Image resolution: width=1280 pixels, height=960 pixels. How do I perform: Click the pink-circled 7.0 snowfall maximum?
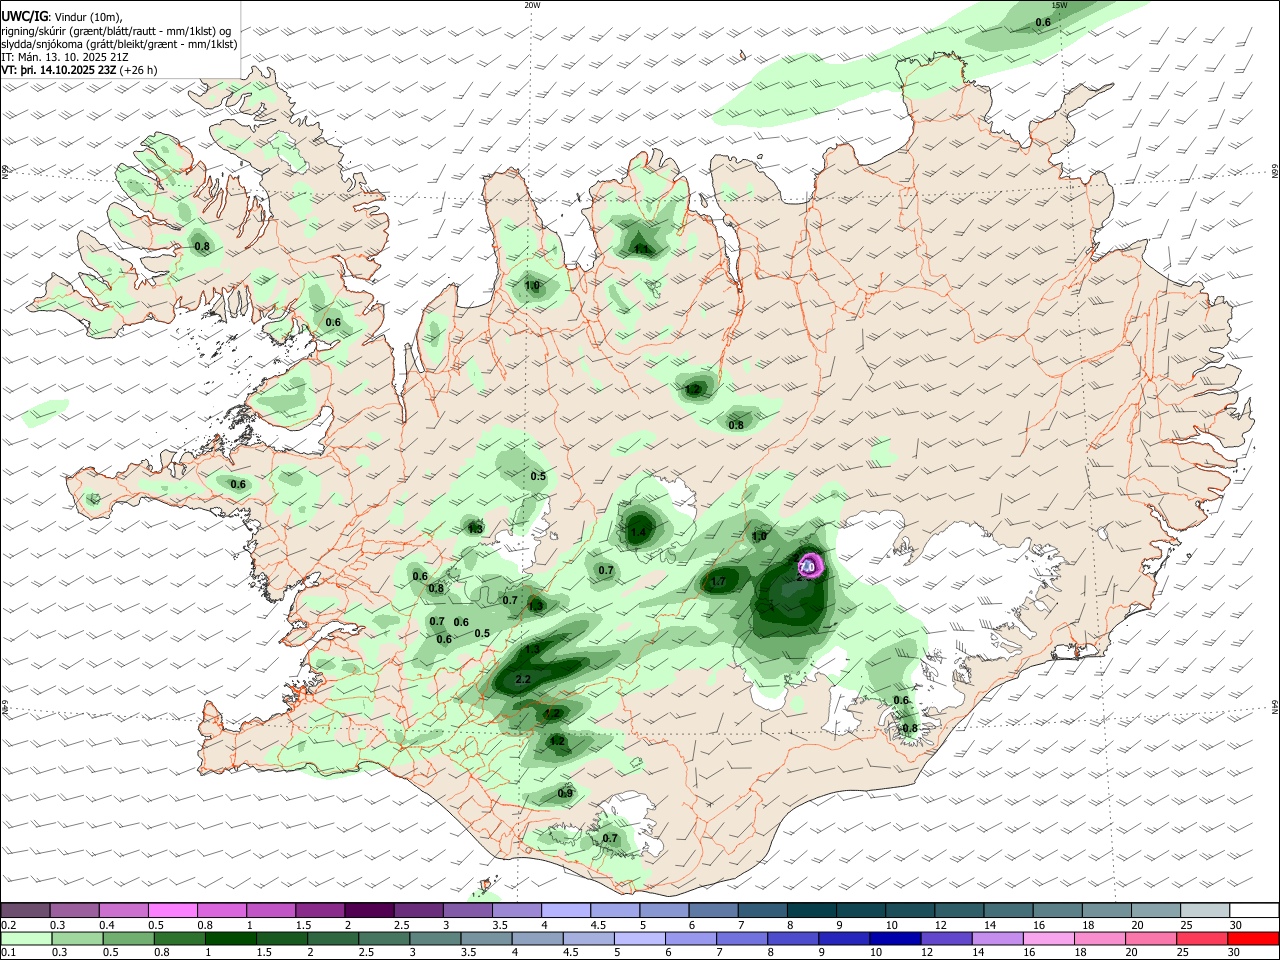pos(808,567)
